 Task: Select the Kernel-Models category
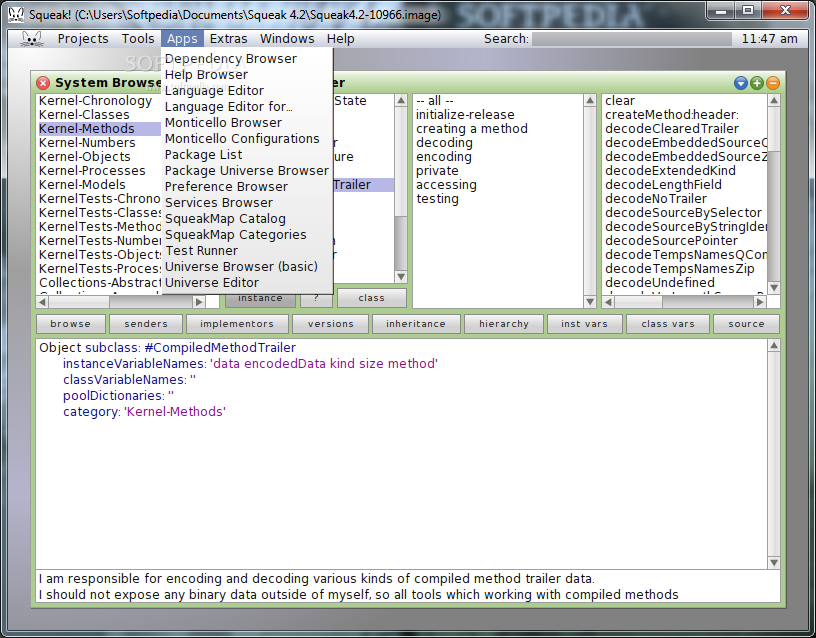[82, 185]
